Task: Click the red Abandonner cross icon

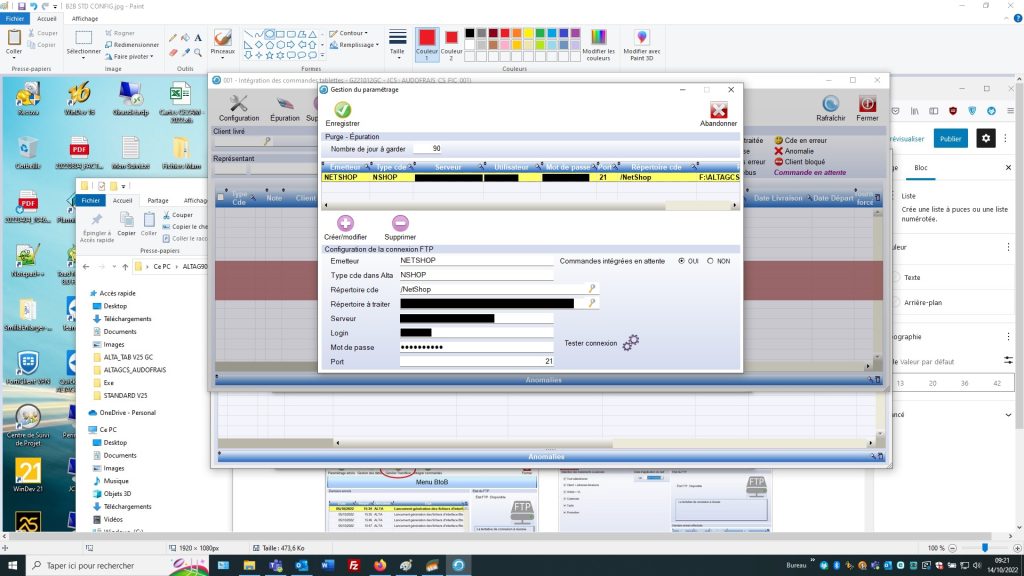Action: click(718, 110)
